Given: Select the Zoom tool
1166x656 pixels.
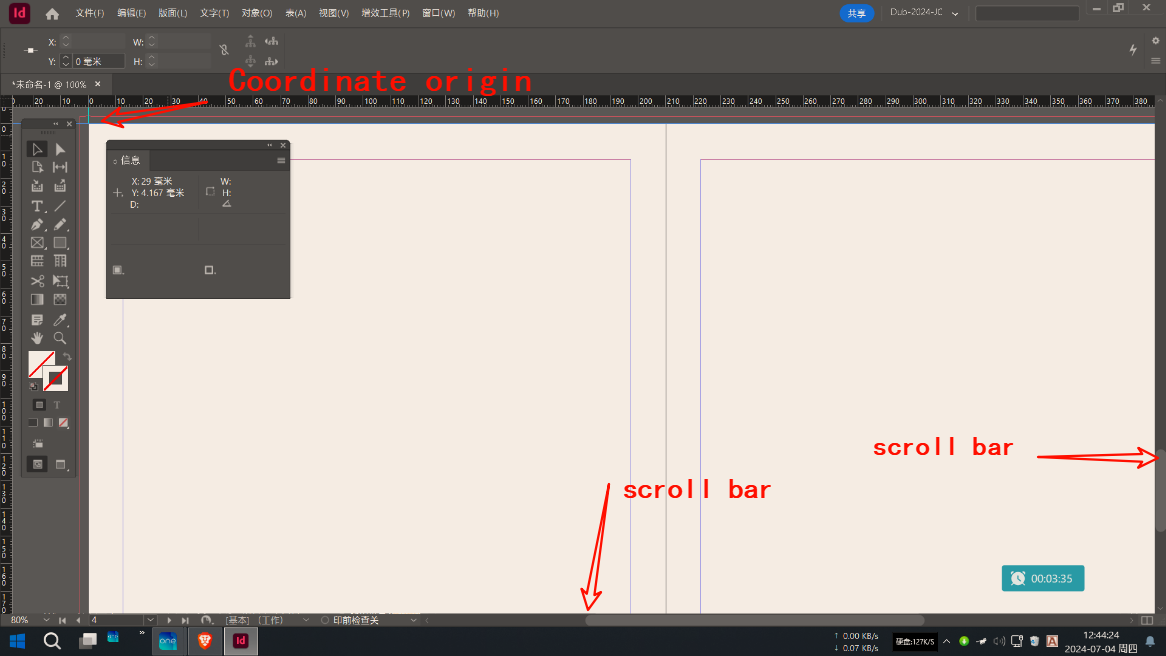Looking at the screenshot, I should point(60,338).
